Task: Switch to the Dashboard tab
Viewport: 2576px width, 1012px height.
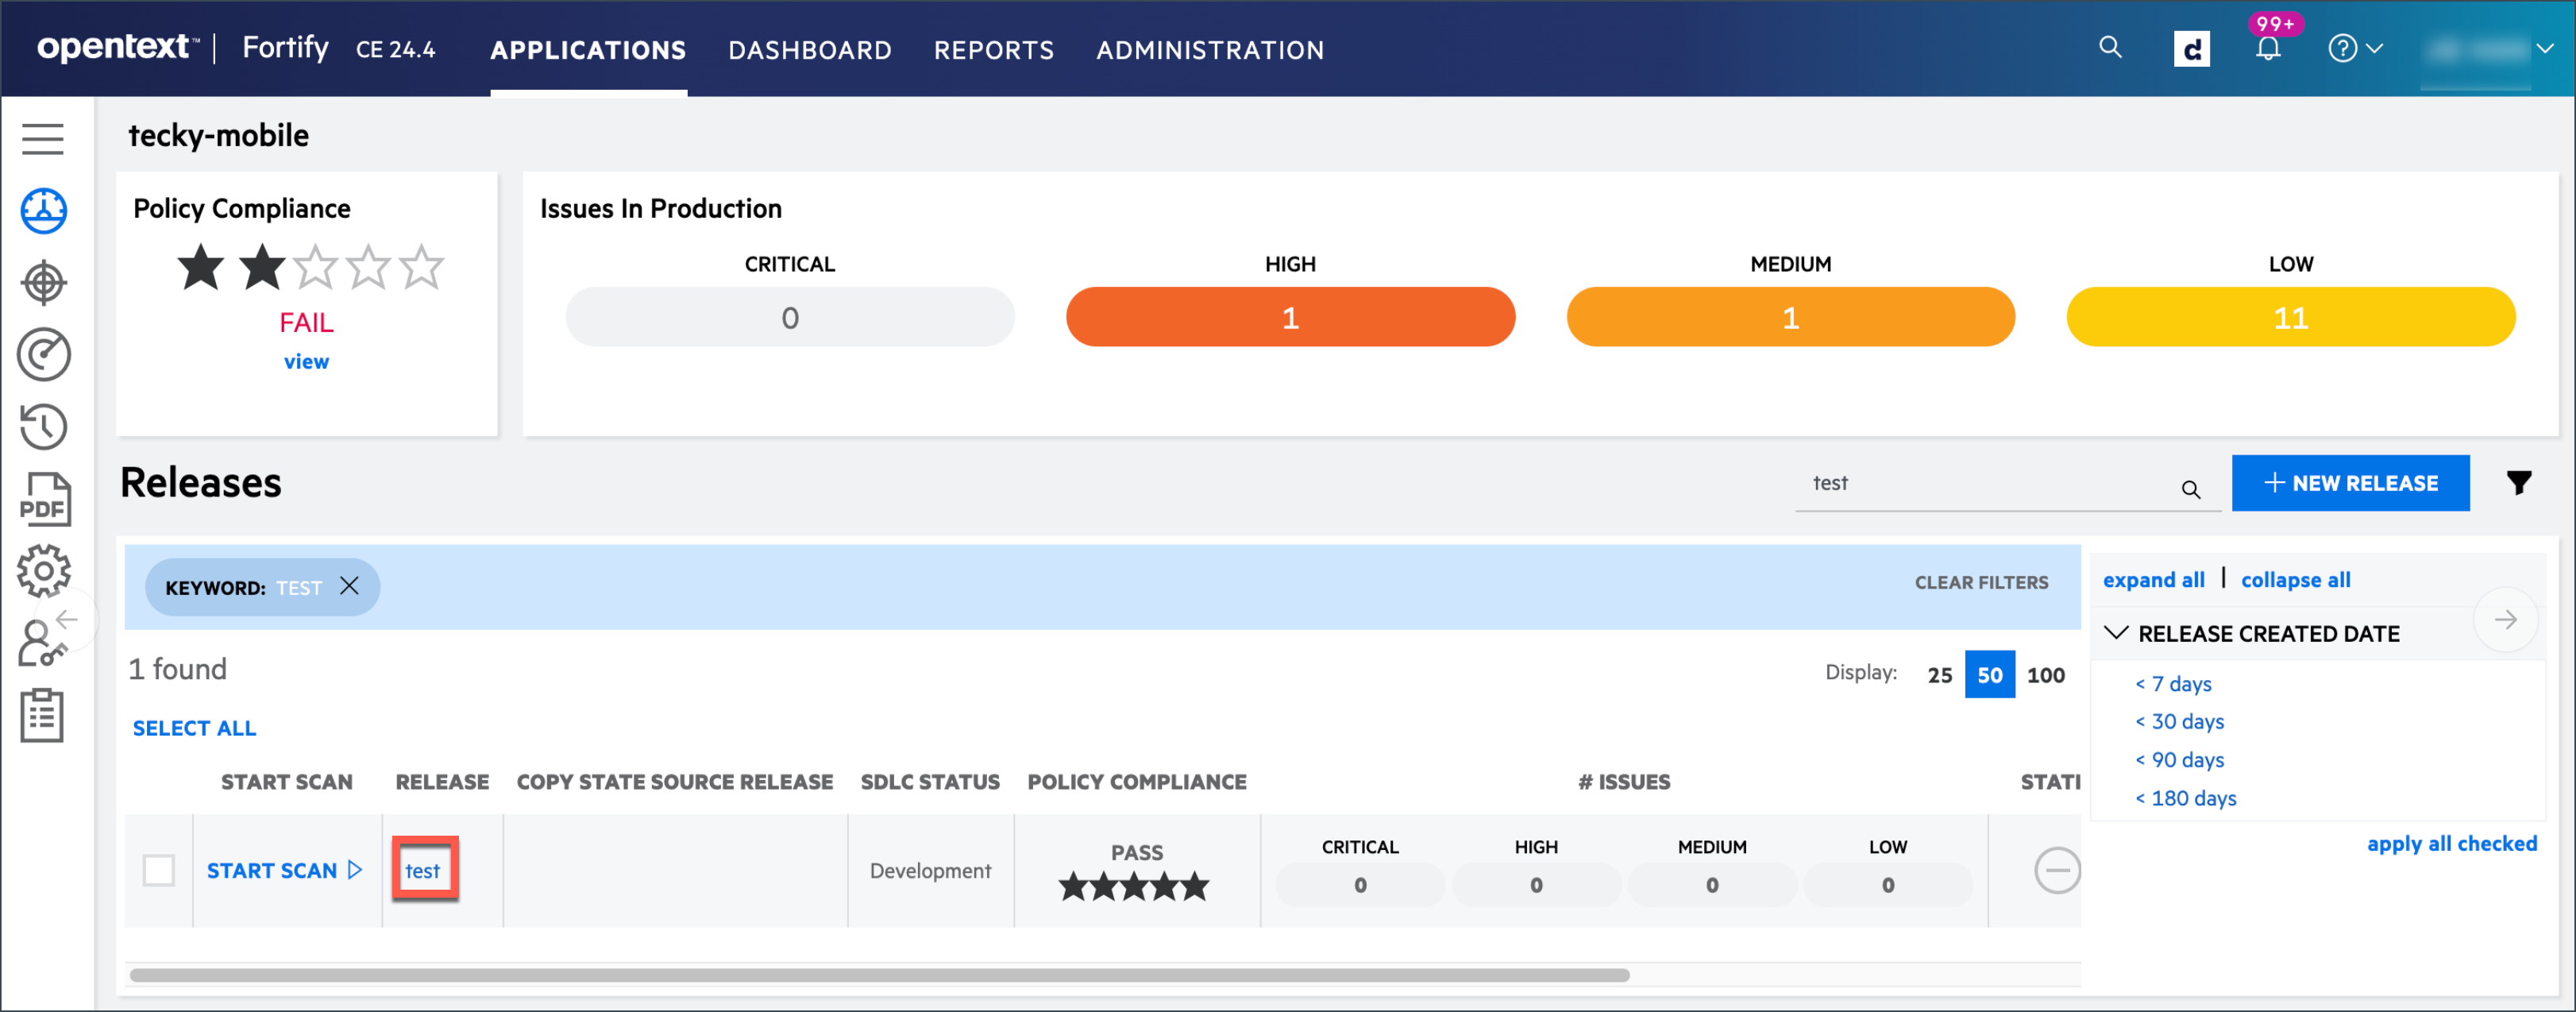Action: 809,50
